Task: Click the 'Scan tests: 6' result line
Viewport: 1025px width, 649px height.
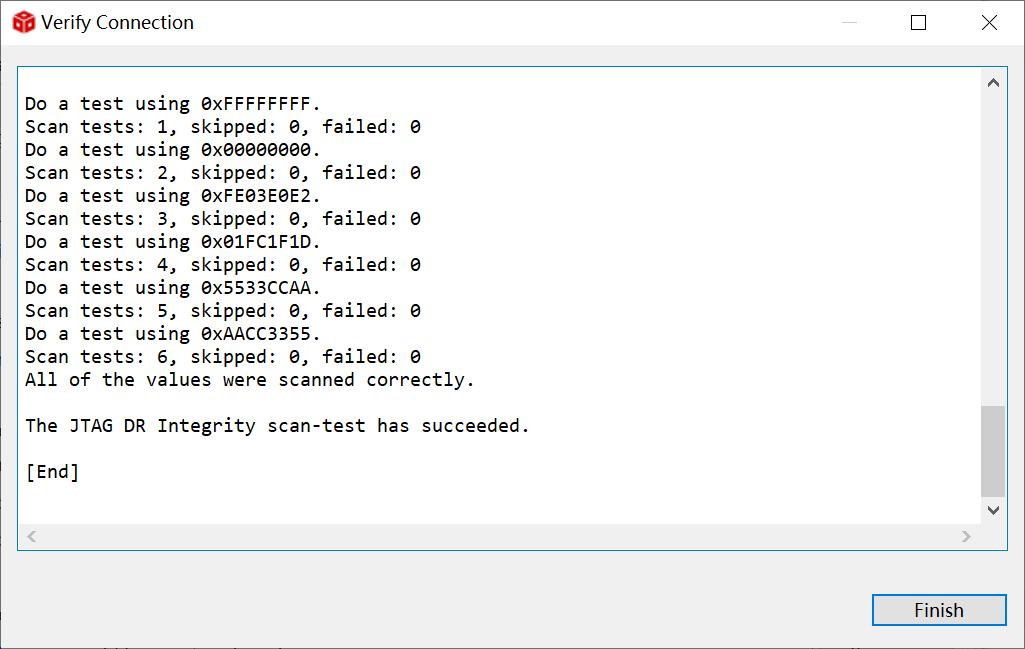Action: (222, 357)
